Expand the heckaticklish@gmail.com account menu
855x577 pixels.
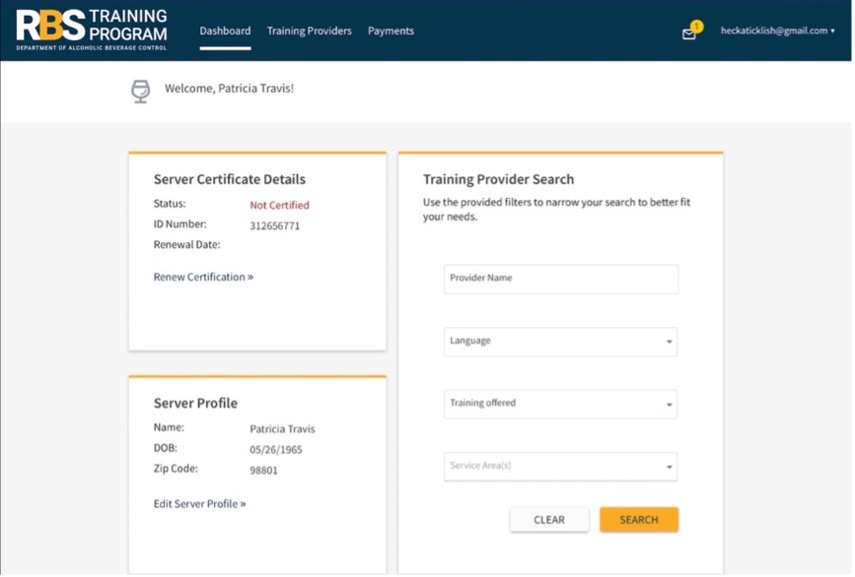pyautogui.click(x=777, y=31)
